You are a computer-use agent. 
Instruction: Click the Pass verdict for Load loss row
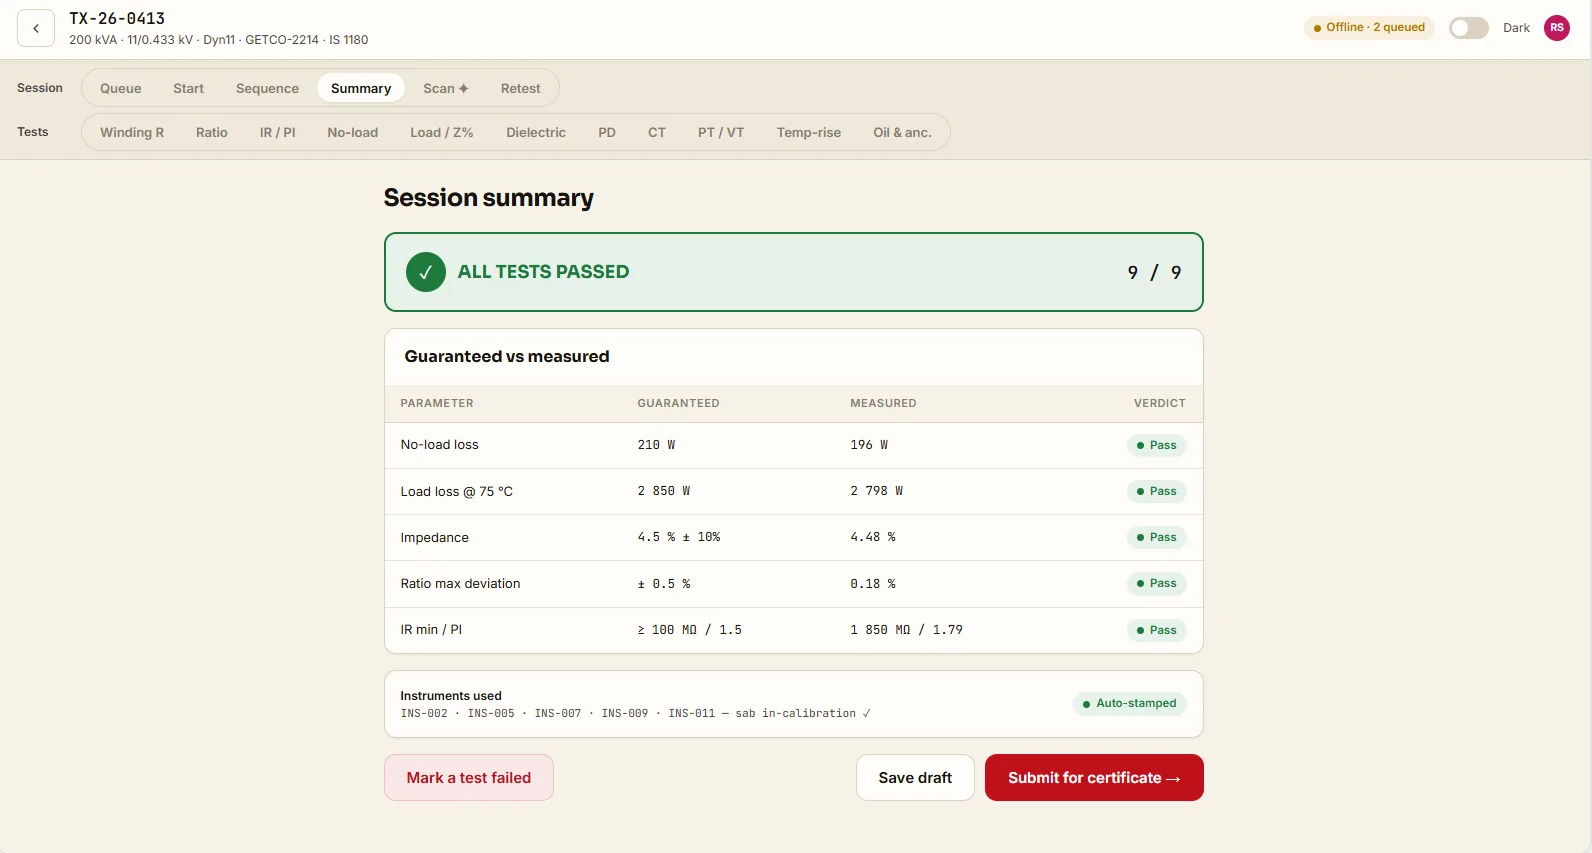(1157, 491)
